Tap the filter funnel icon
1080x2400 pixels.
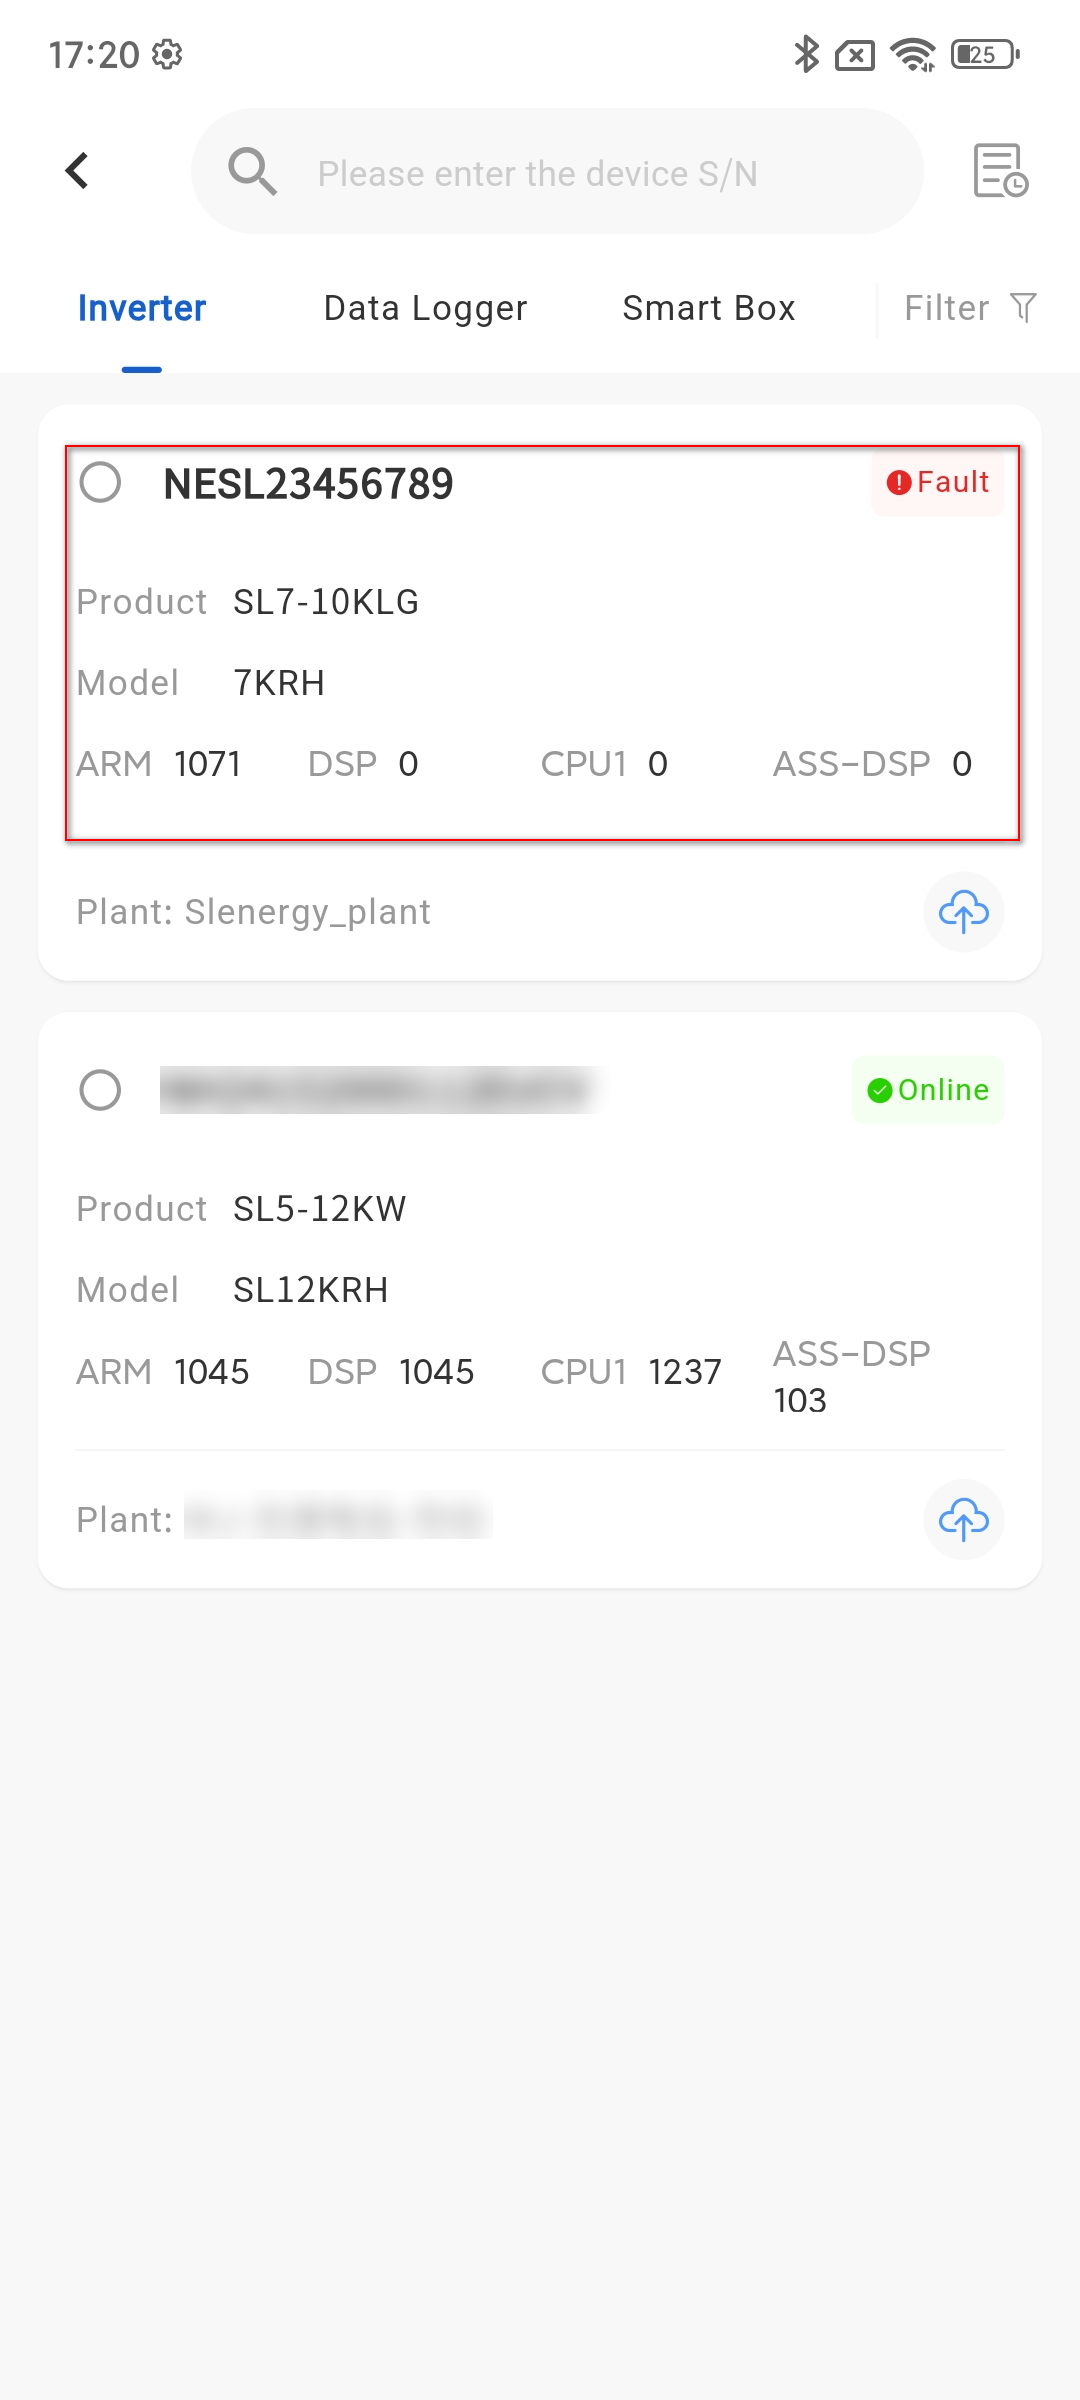click(x=1023, y=307)
